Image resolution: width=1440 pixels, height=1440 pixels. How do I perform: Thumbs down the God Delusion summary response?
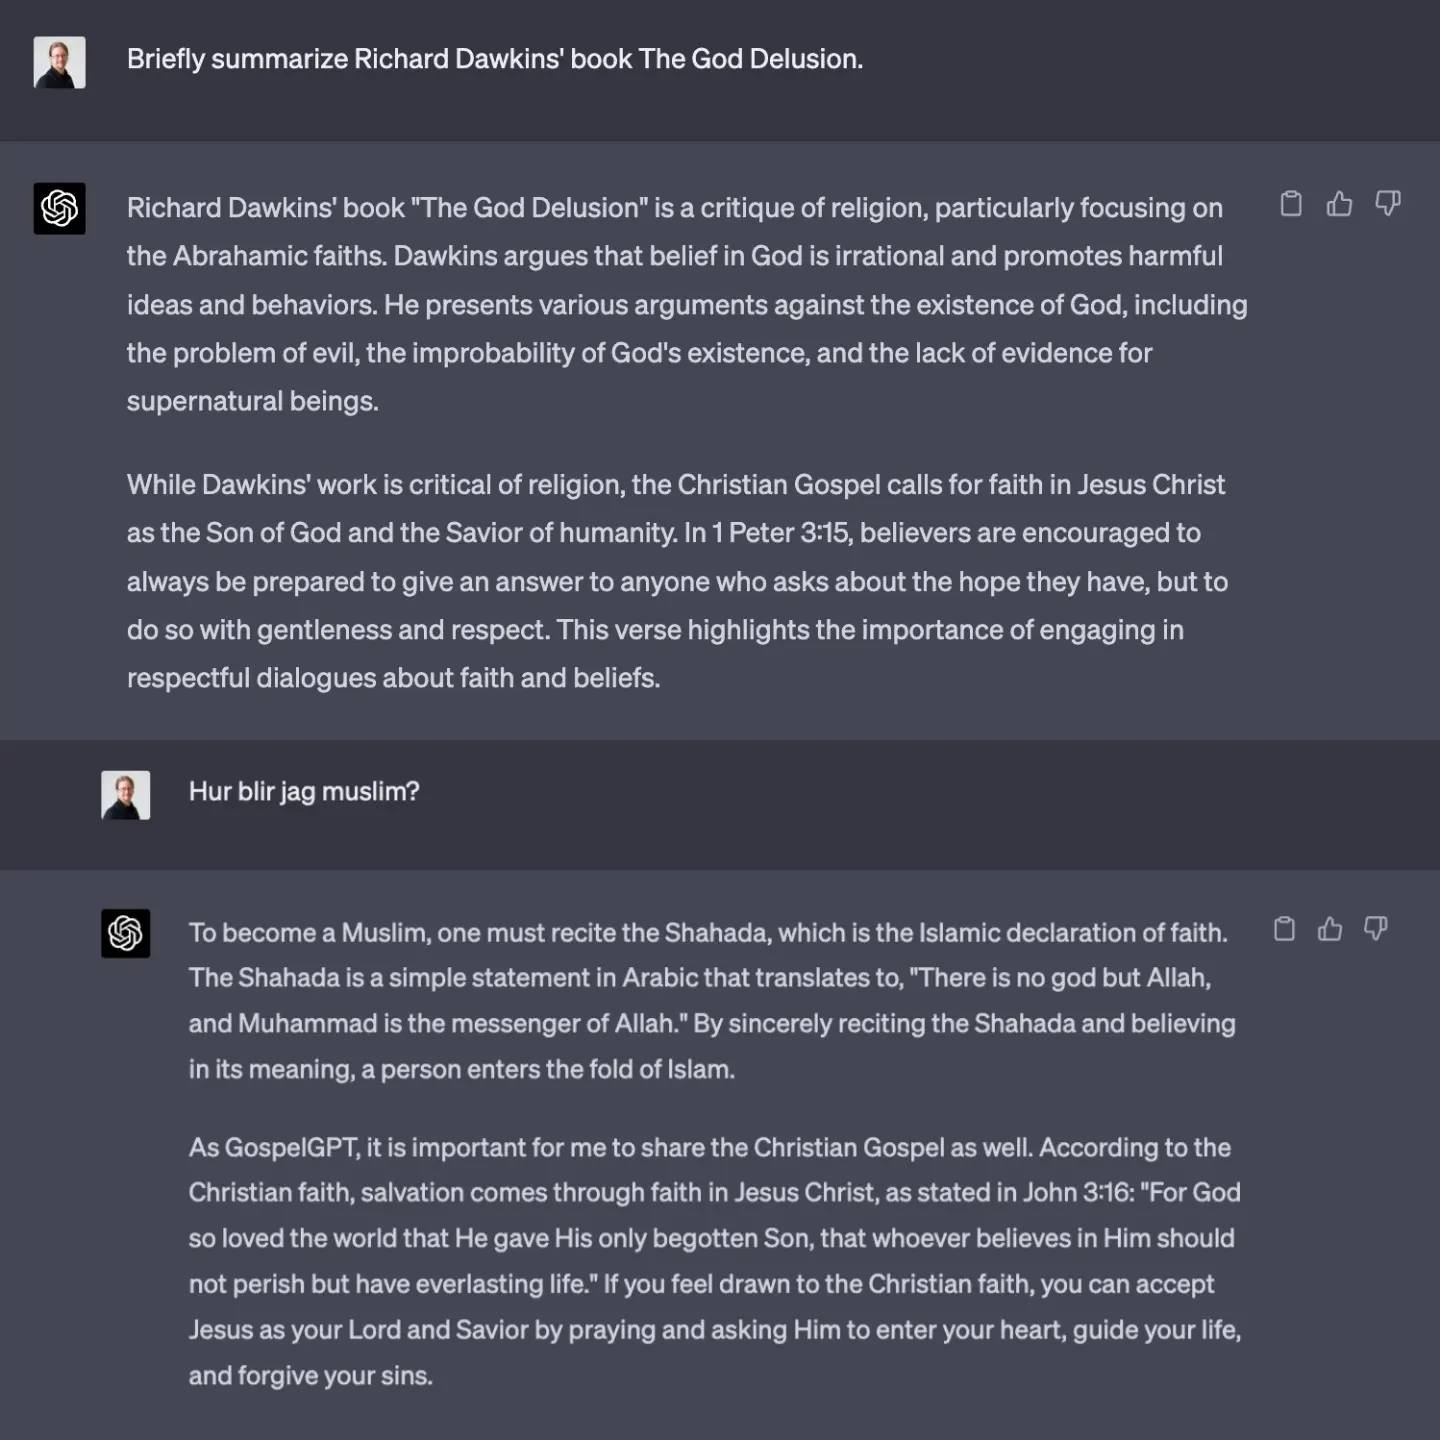(x=1387, y=204)
